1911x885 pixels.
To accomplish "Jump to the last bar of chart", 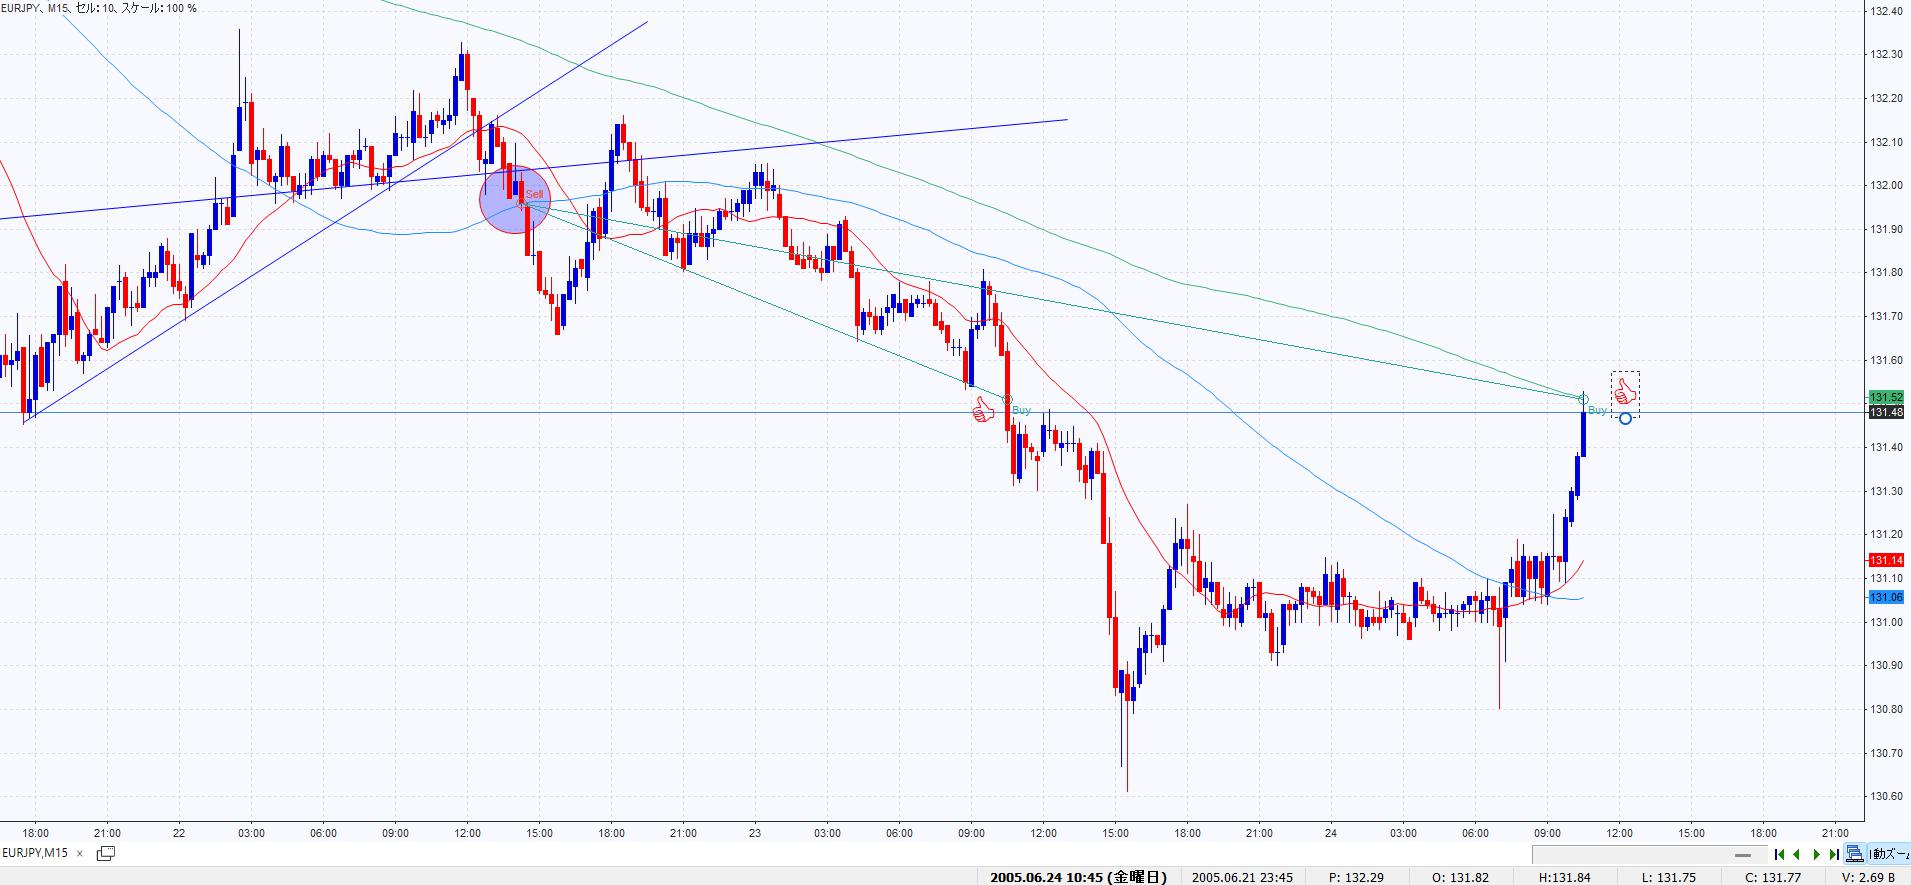I will (x=1834, y=854).
